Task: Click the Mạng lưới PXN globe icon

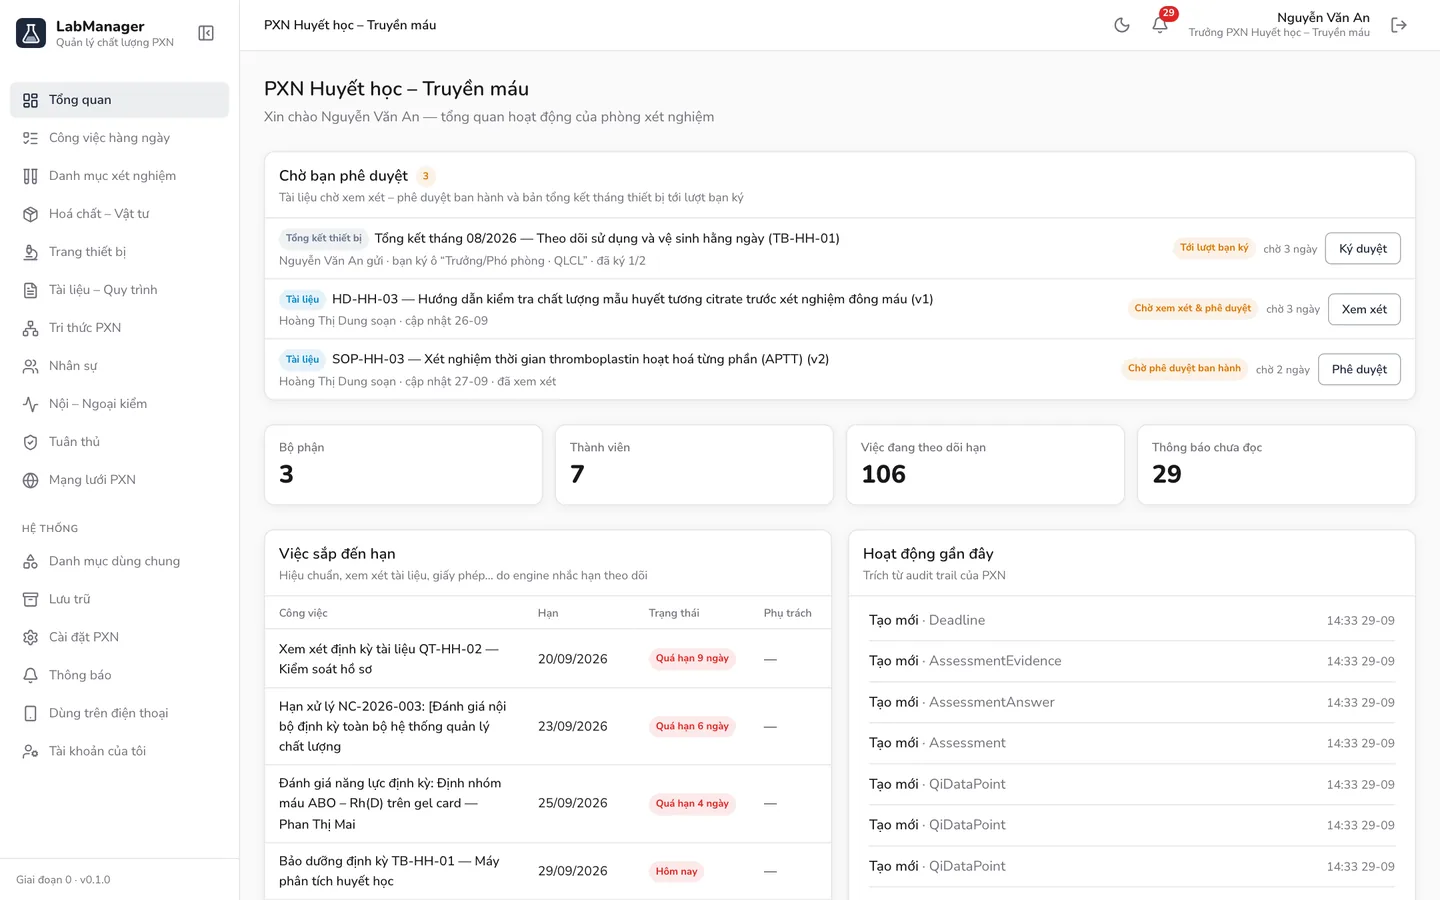Action: pos(31,480)
